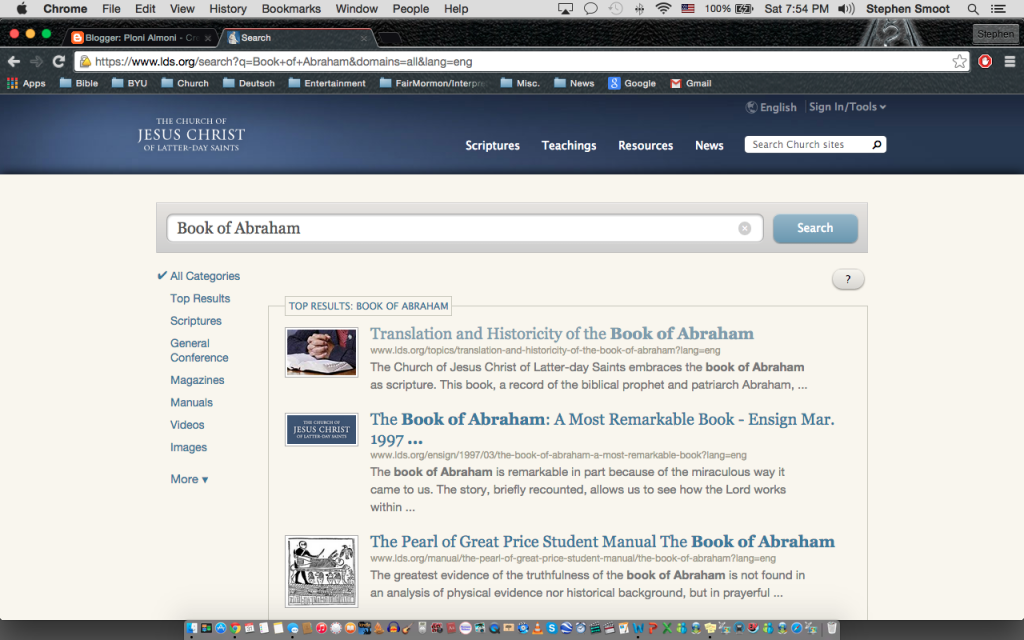The width and height of the screenshot is (1024, 640).
Task: Open the FairMormon/Interpreter bookmarks folder
Action: (433, 83)
